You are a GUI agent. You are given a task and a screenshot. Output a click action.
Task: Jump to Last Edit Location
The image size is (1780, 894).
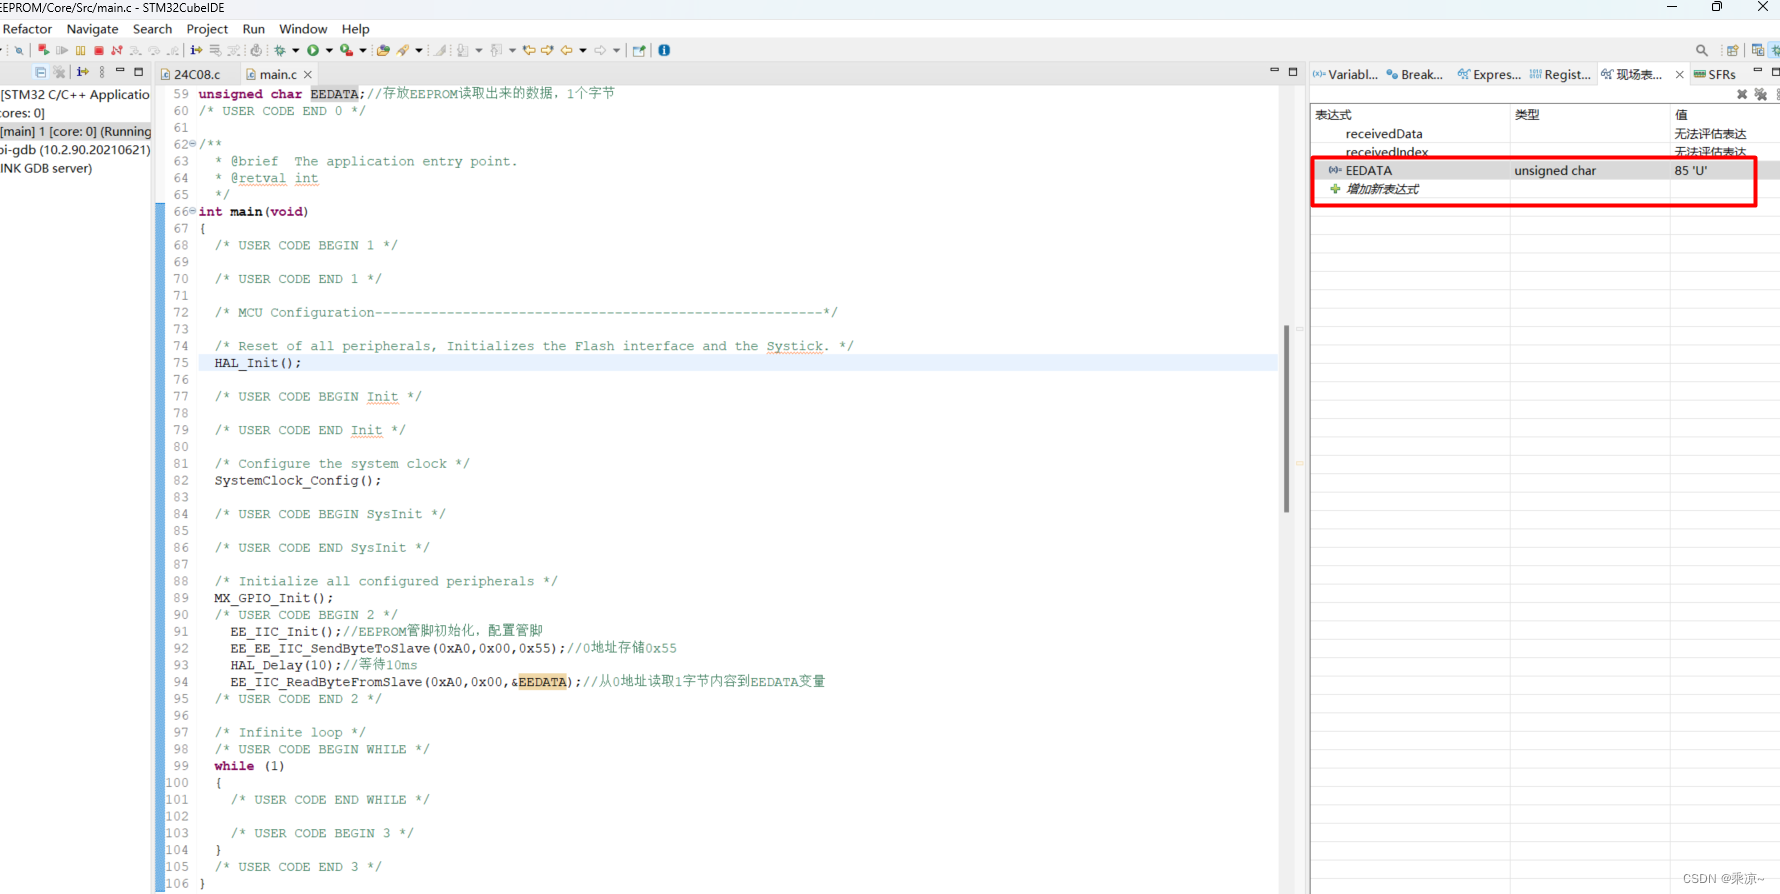tap(529, 50)
